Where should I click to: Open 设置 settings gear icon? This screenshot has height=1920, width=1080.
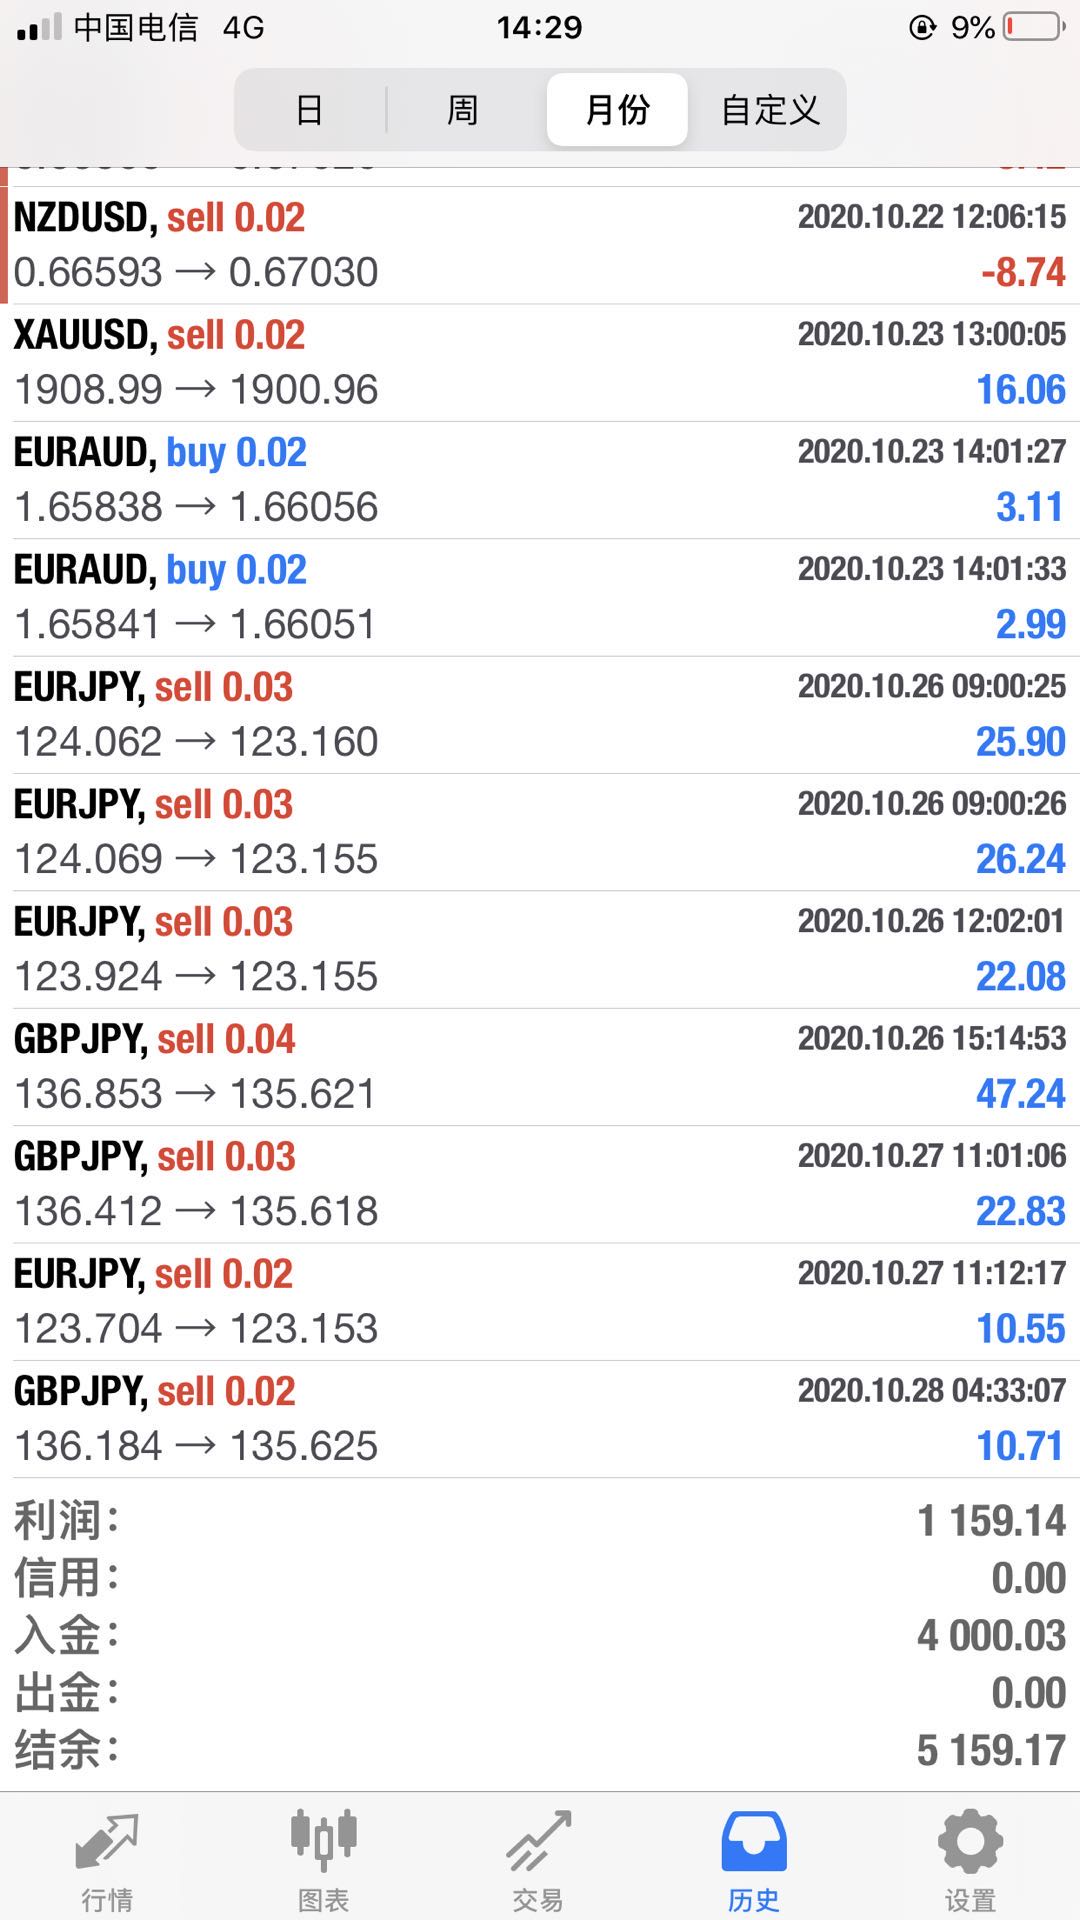[x=970, y=1841]
